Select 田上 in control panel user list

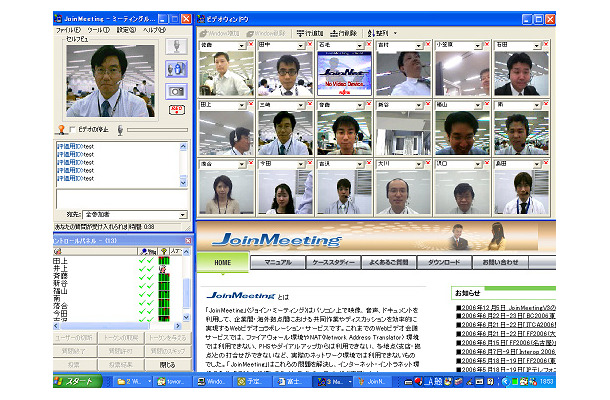point(60,261)
